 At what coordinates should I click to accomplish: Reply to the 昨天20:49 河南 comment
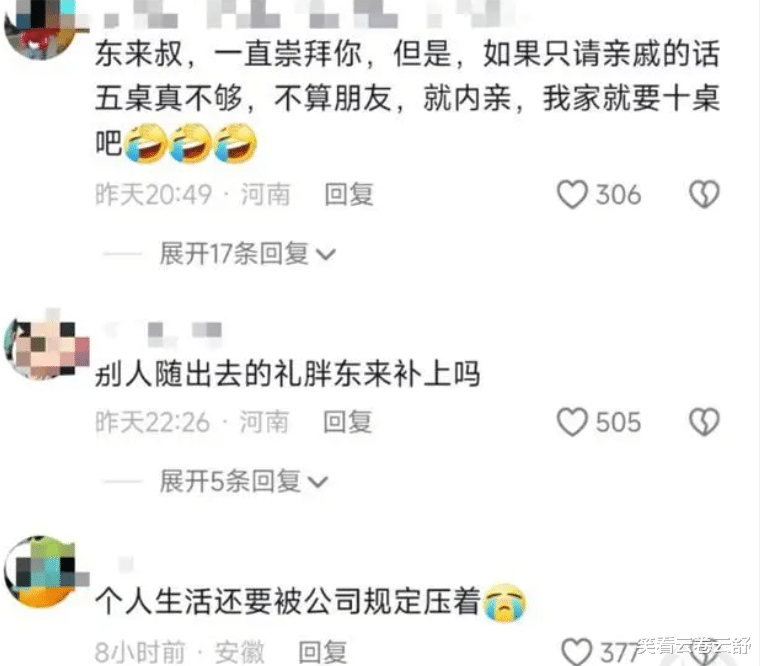point(349,194)
